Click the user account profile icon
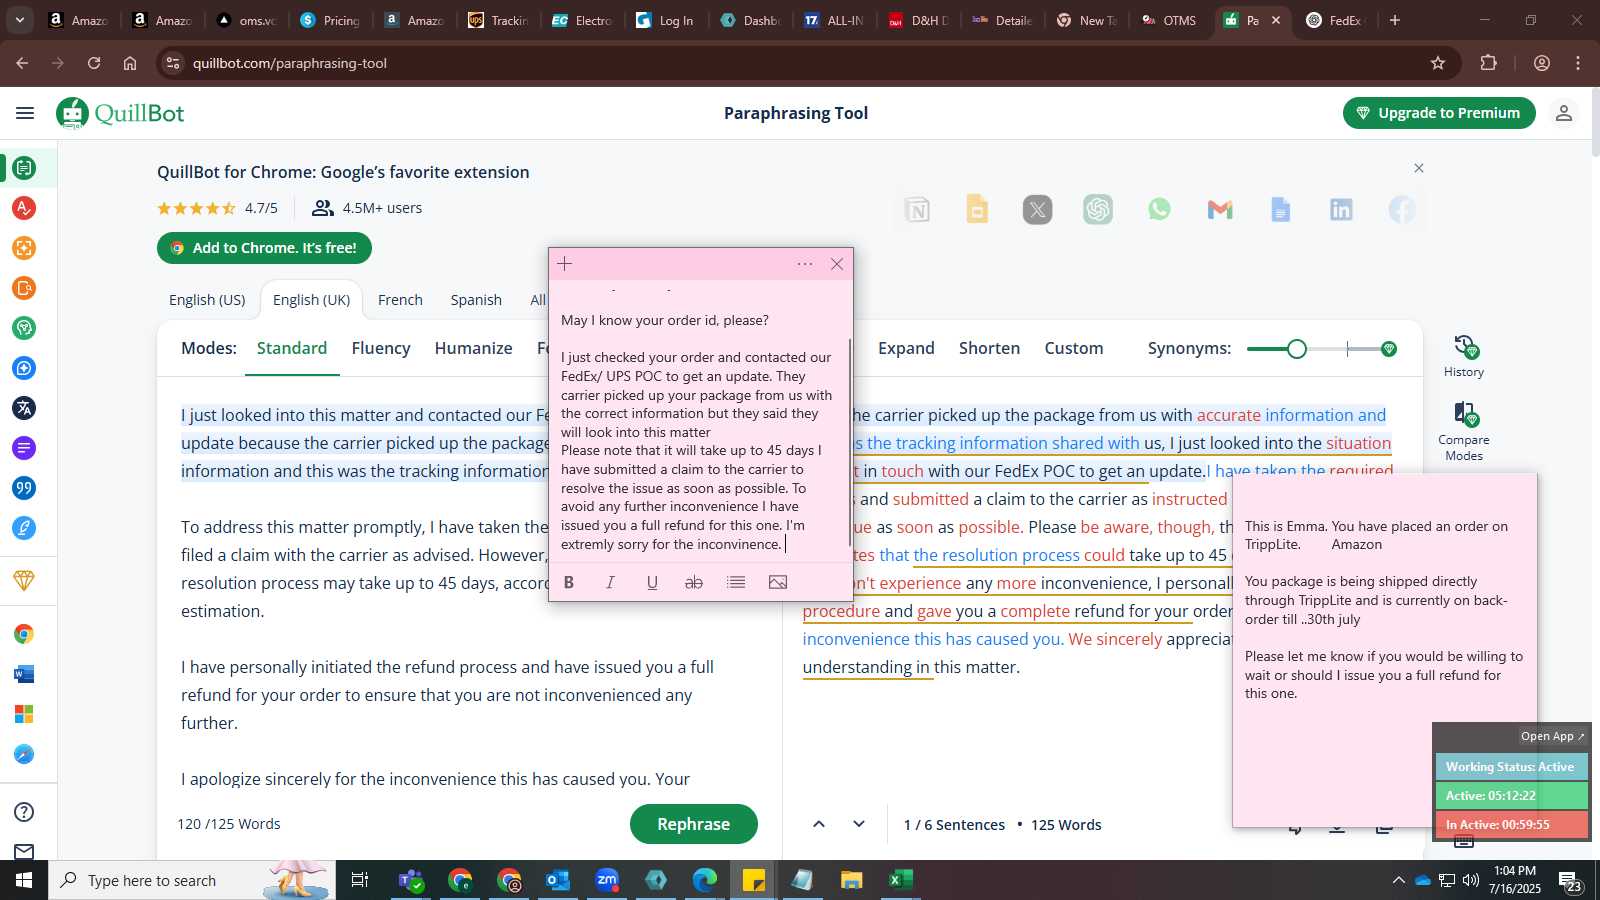Viewport: 1600px width, 900px height. [1564, 113]
